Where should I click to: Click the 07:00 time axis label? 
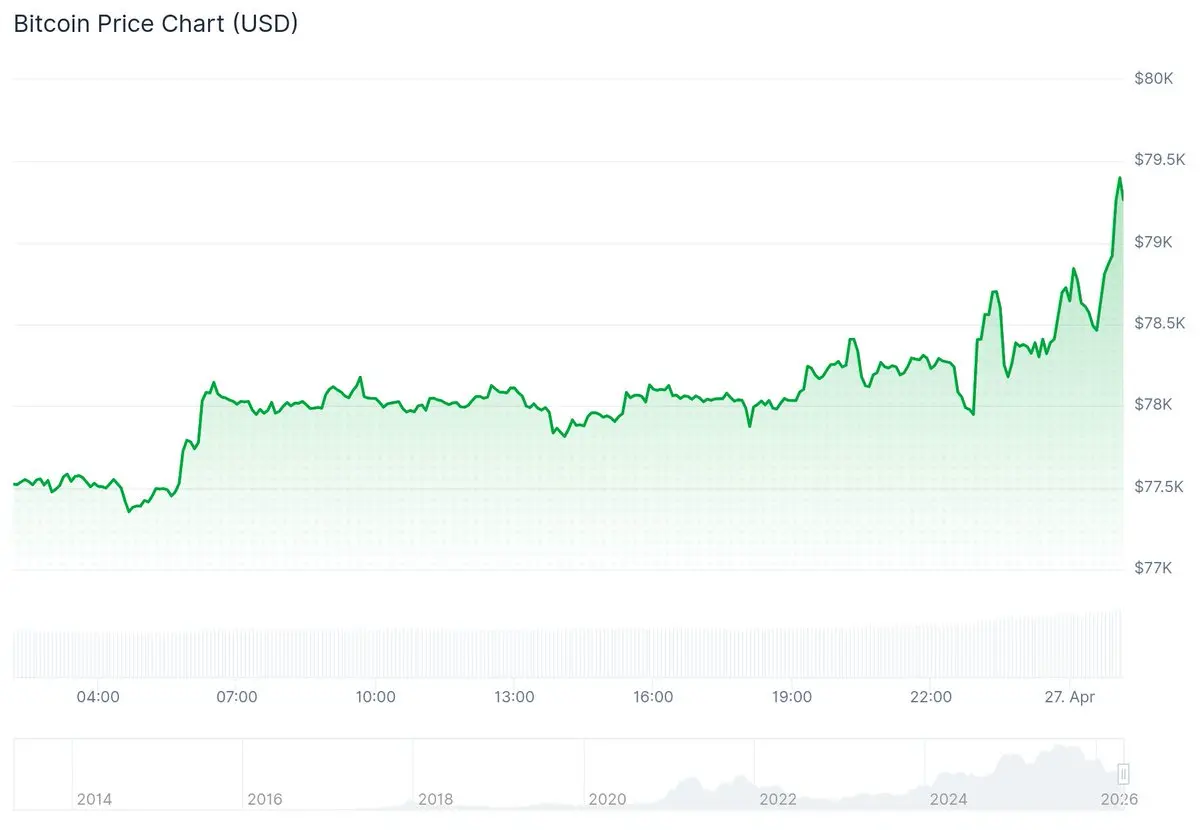coord(237,697)
